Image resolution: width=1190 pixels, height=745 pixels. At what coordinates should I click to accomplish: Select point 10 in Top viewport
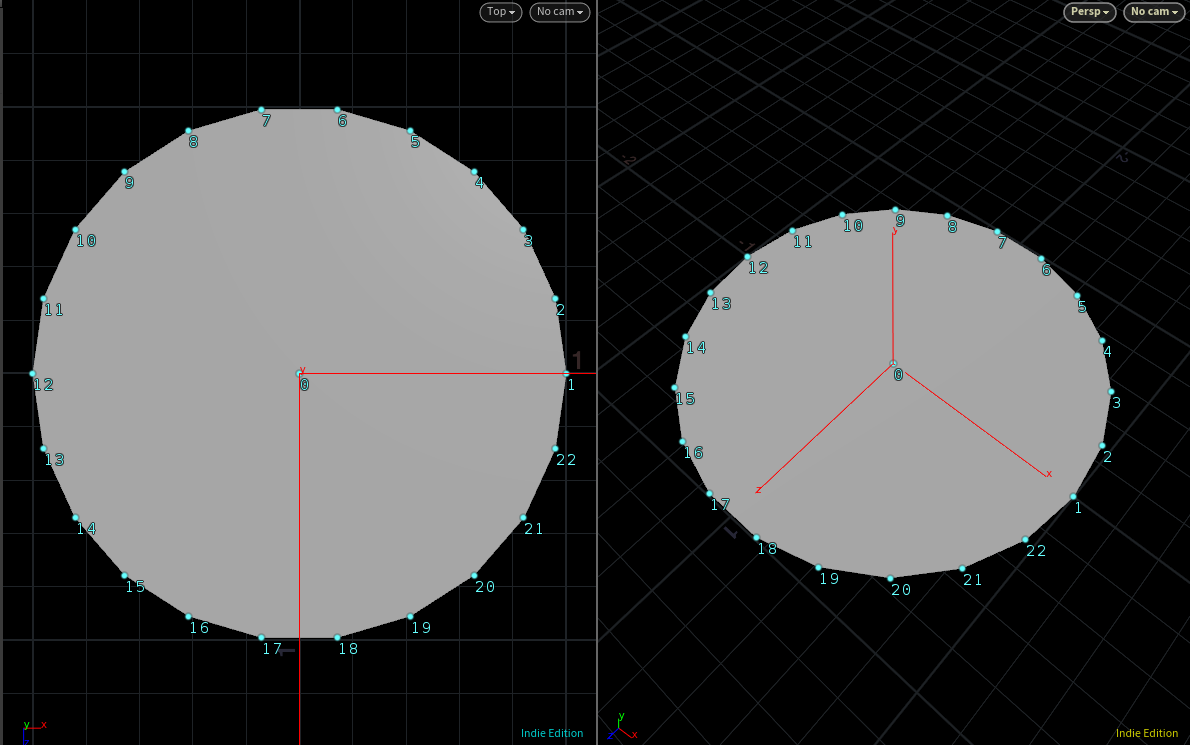tap(75, 230)
